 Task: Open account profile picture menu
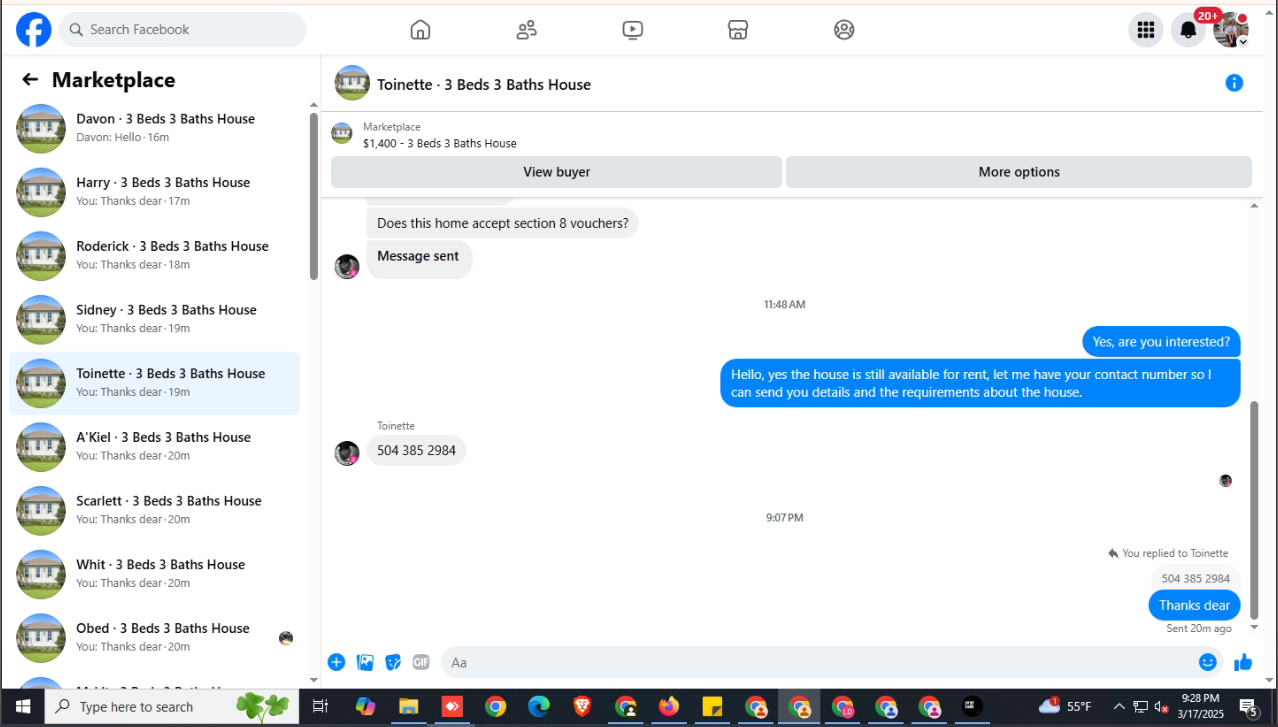1231,30
